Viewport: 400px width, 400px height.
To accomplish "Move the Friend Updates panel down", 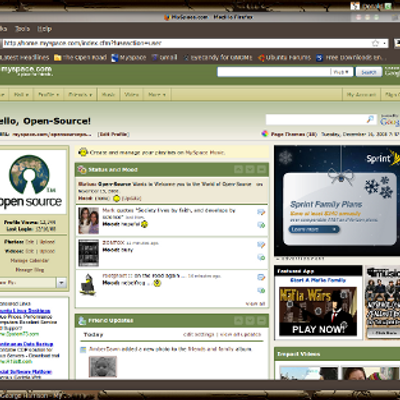I will (250, 321).
